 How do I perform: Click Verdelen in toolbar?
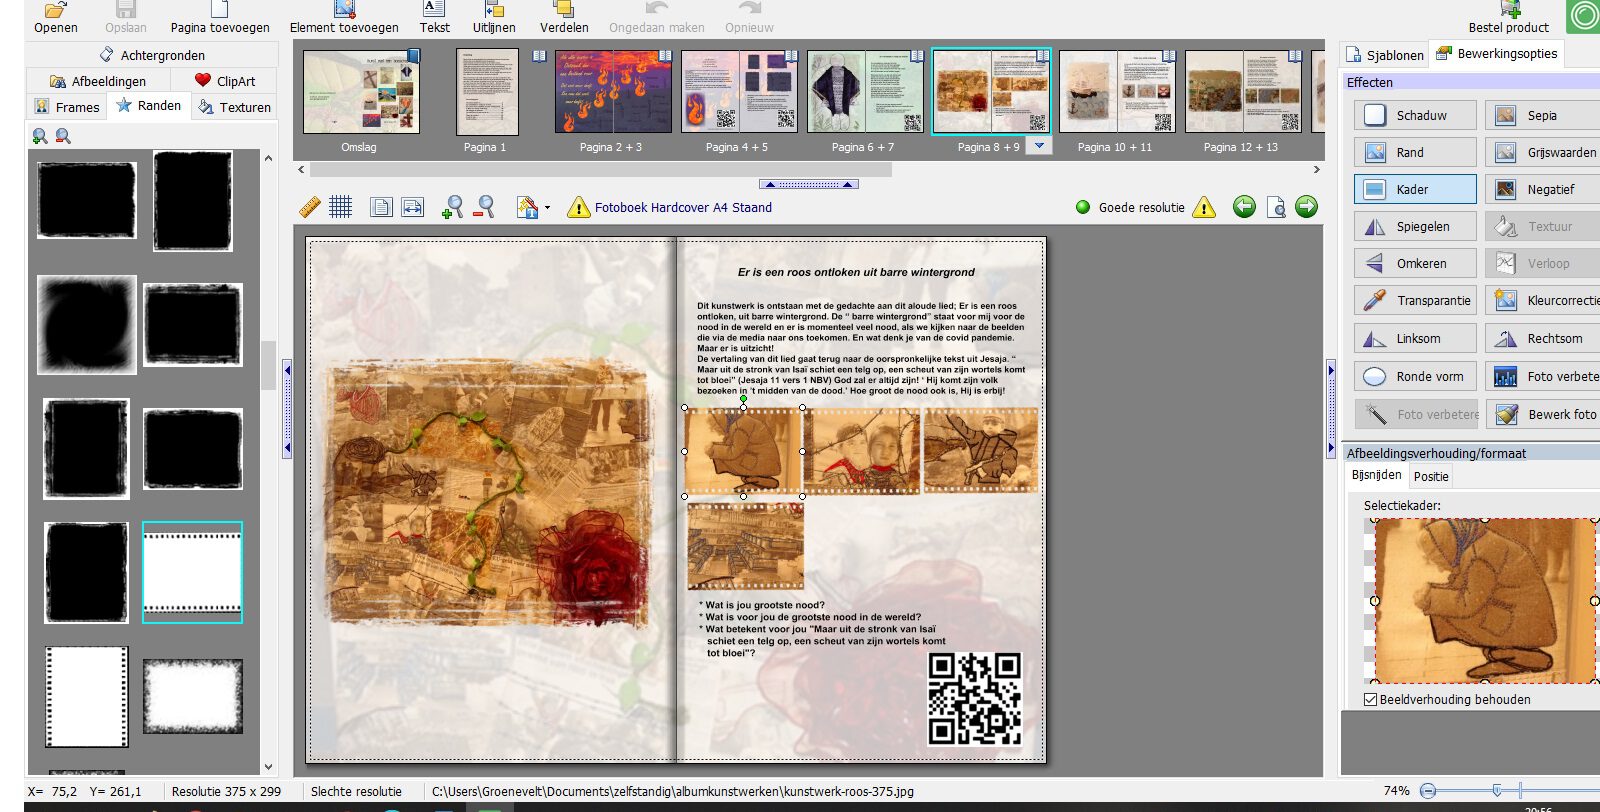pyautogui.click(x=564, y=18)
